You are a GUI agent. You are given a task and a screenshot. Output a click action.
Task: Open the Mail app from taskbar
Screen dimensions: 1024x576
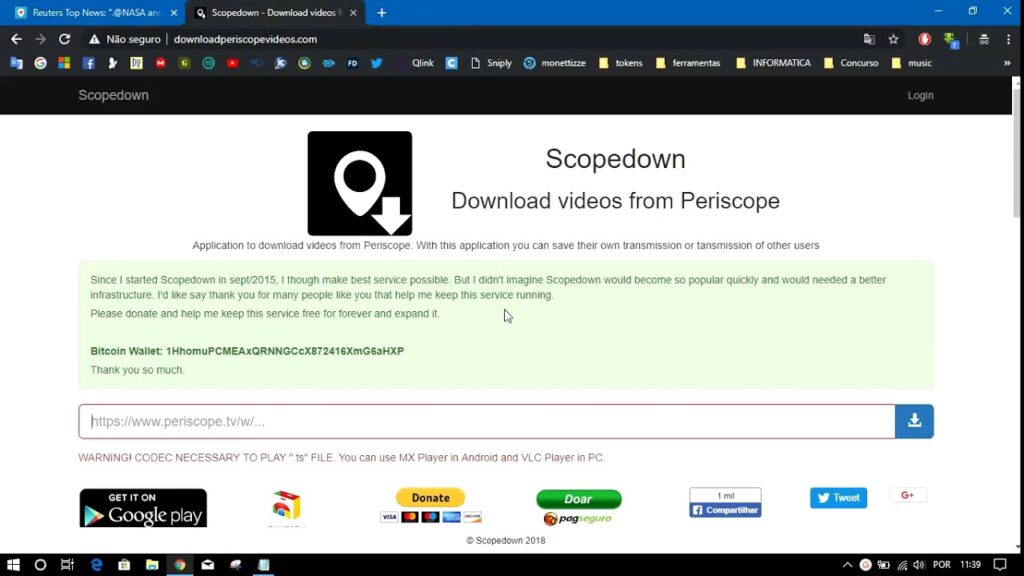[208, 564]
